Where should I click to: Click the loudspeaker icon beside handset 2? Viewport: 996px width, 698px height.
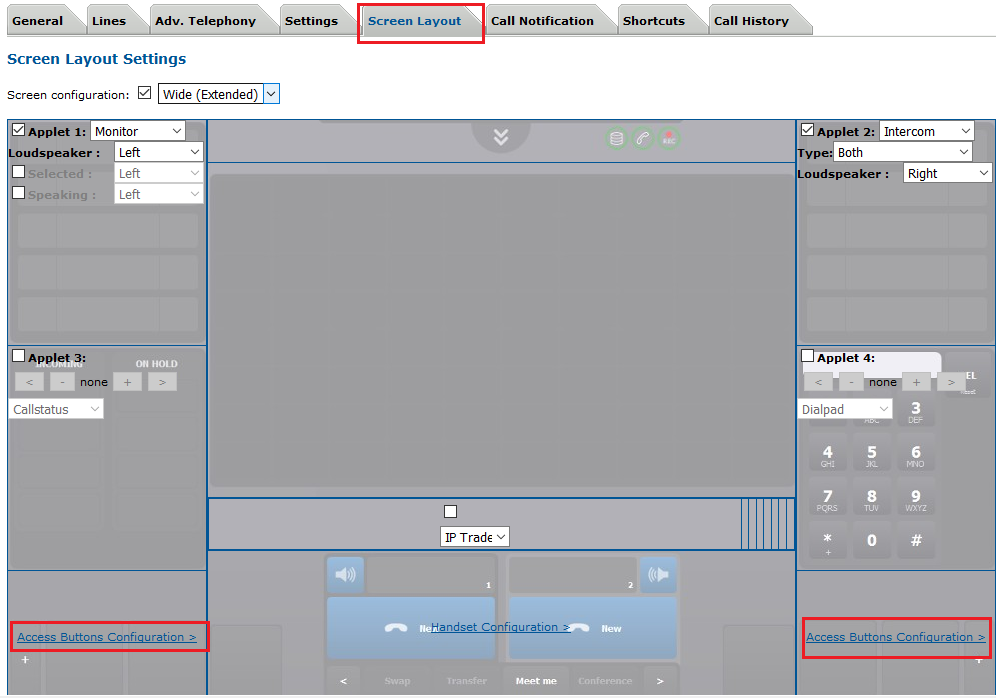658,575
